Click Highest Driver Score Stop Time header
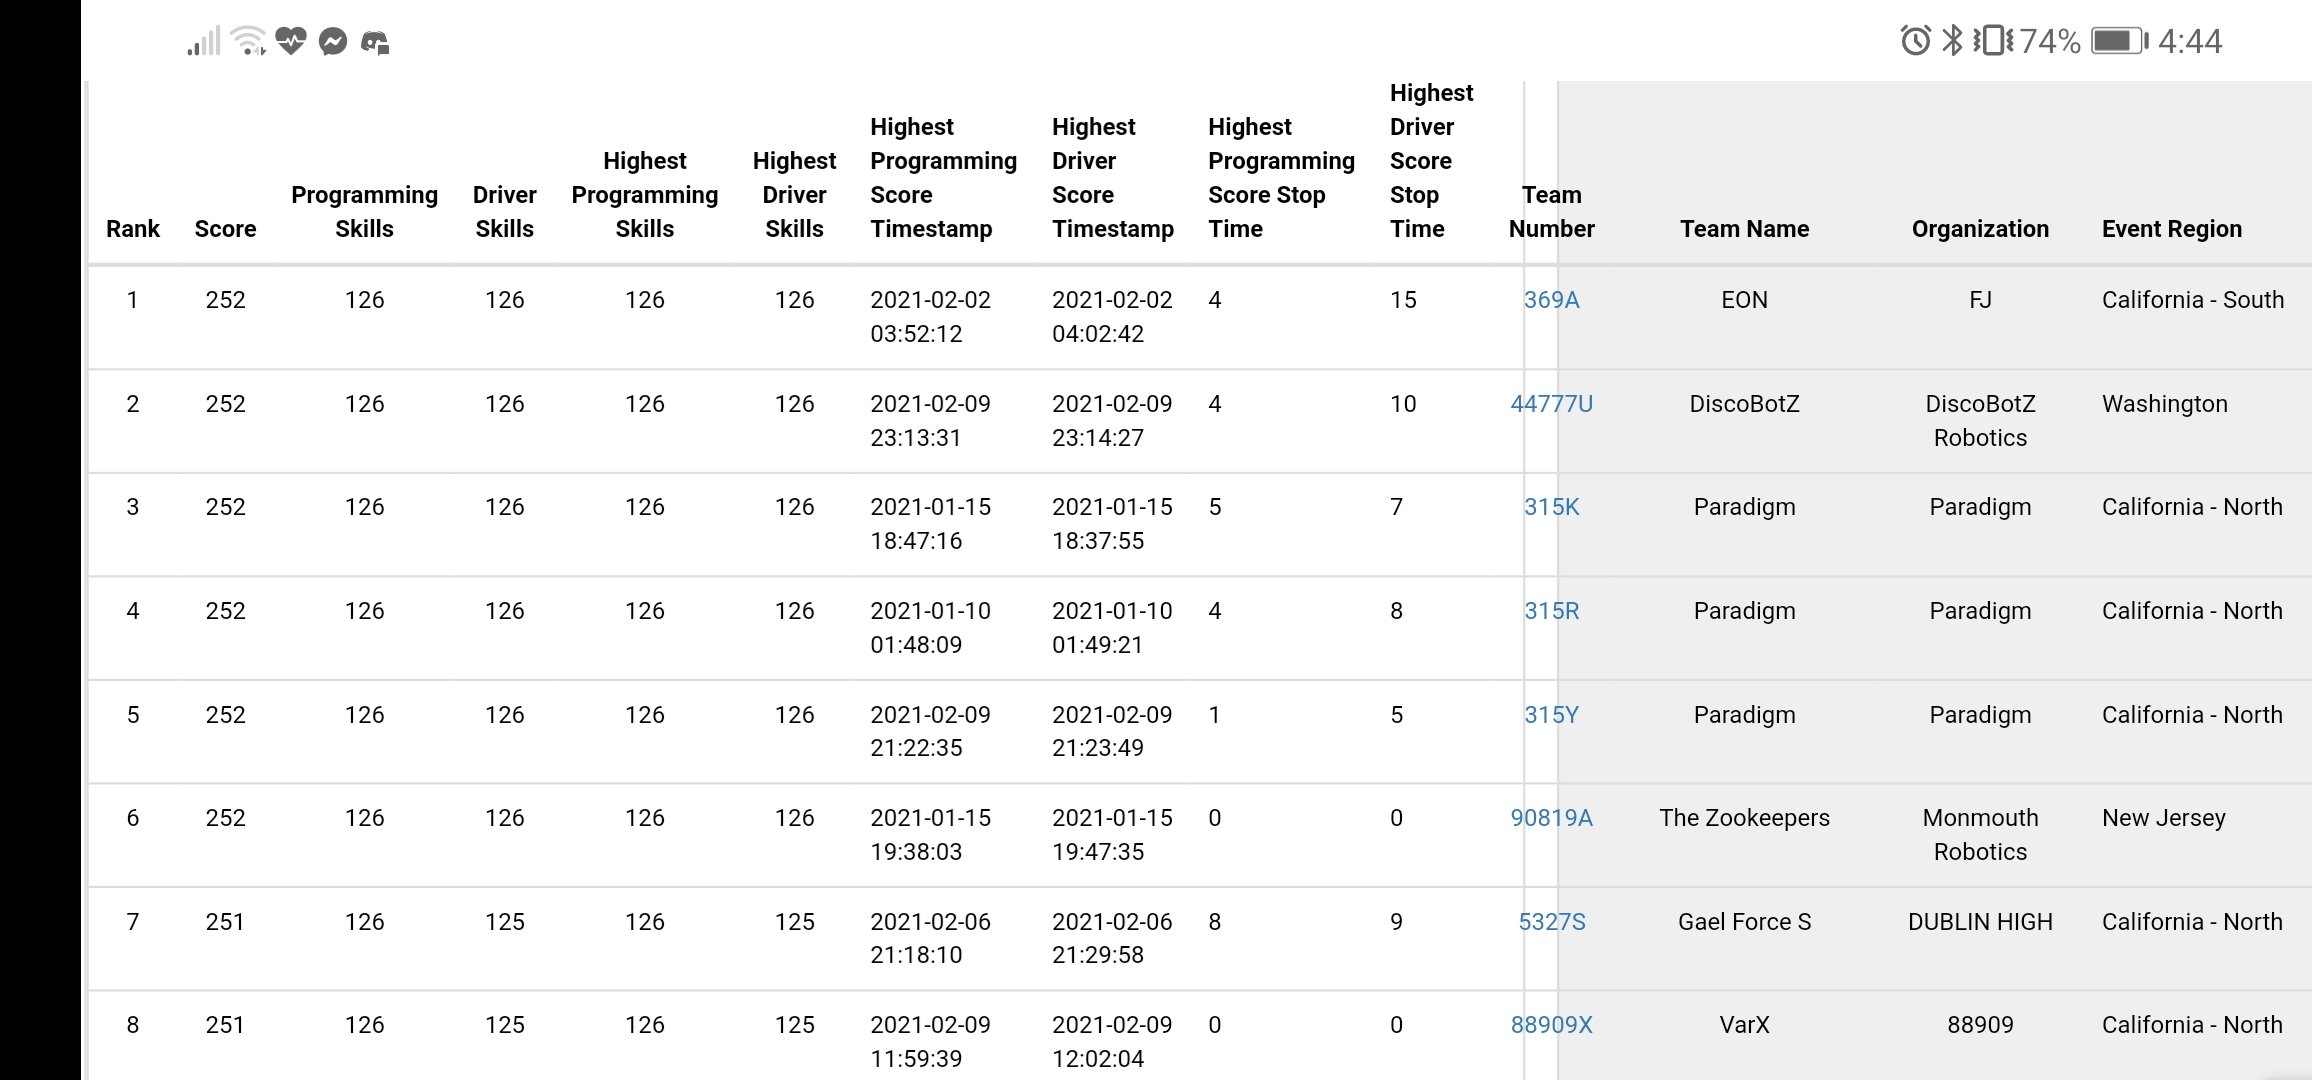 1431,161
